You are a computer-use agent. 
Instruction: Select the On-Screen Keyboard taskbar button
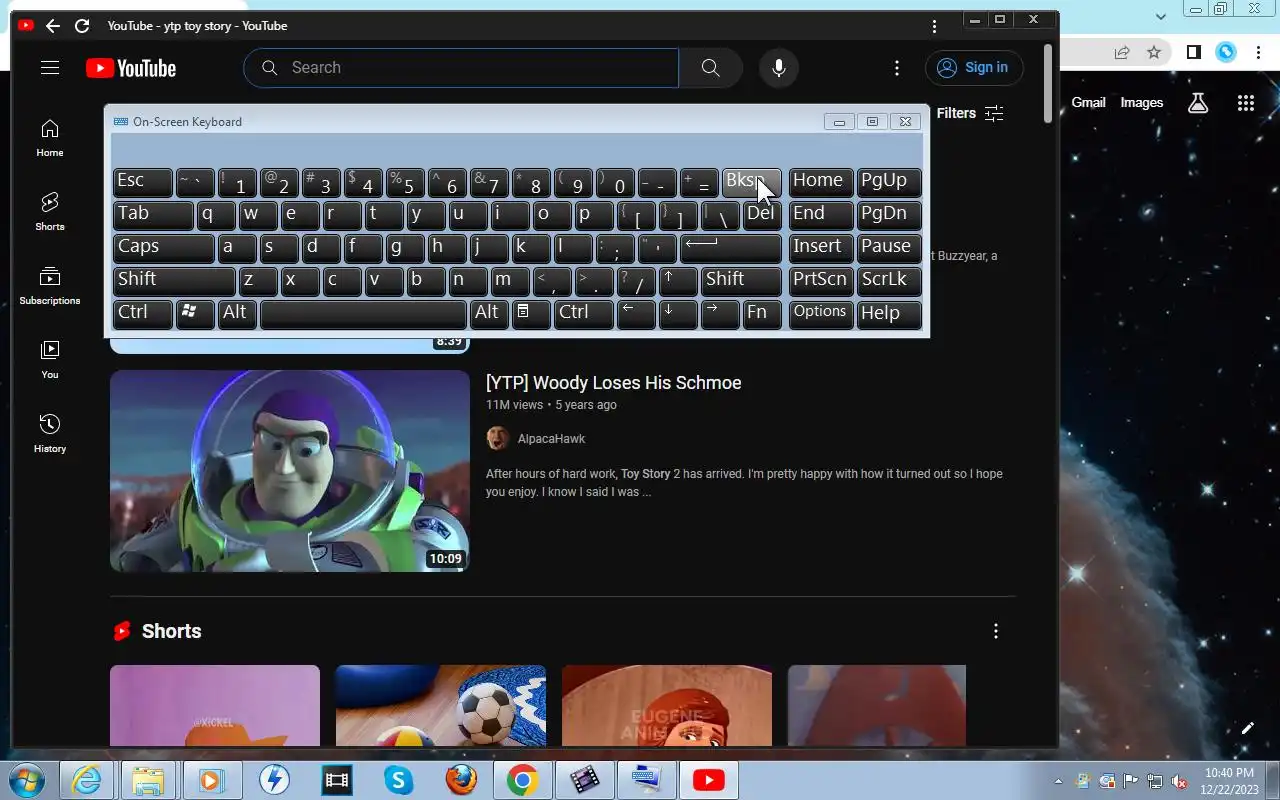pos(646,780)
